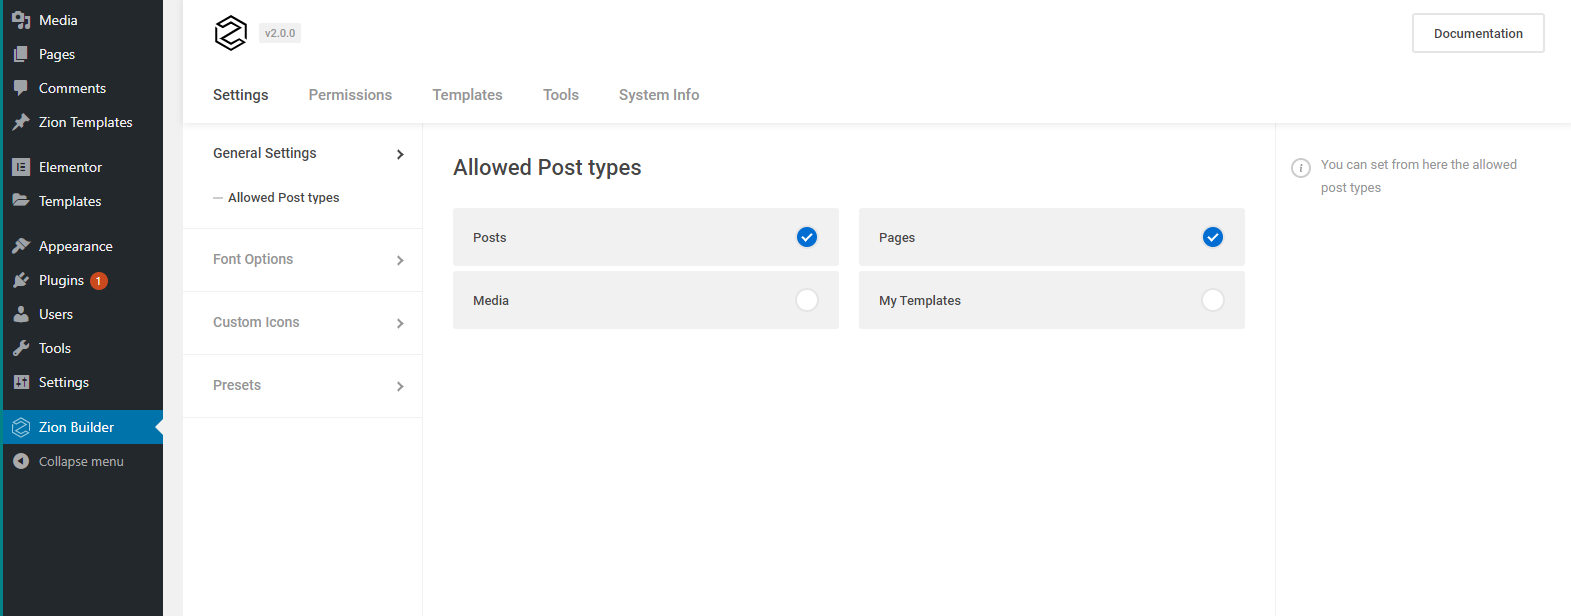
Task: Open the System Info tab
Action: coord(659,95)
